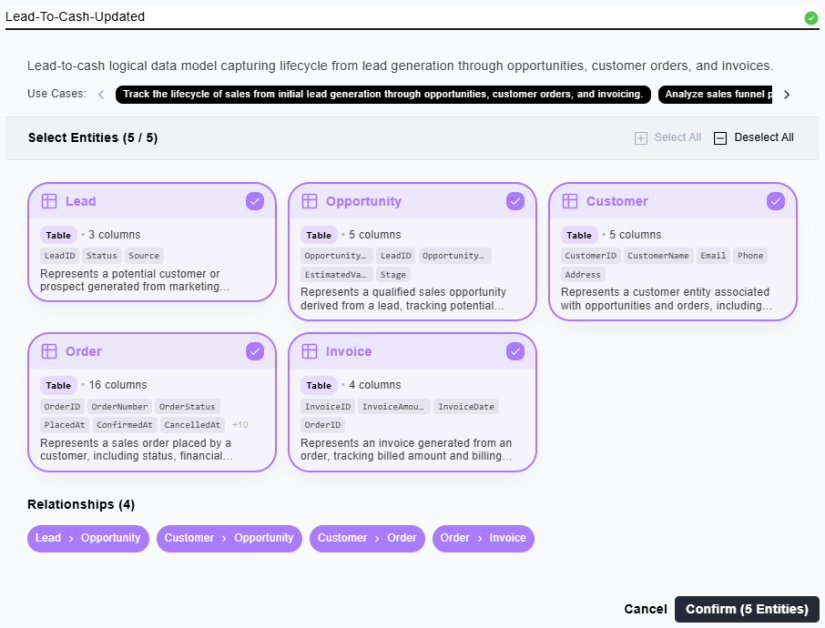Uncheck the Order entity checkmark
The height and width of the screenshot is (628, 825).
click(255, 351)
